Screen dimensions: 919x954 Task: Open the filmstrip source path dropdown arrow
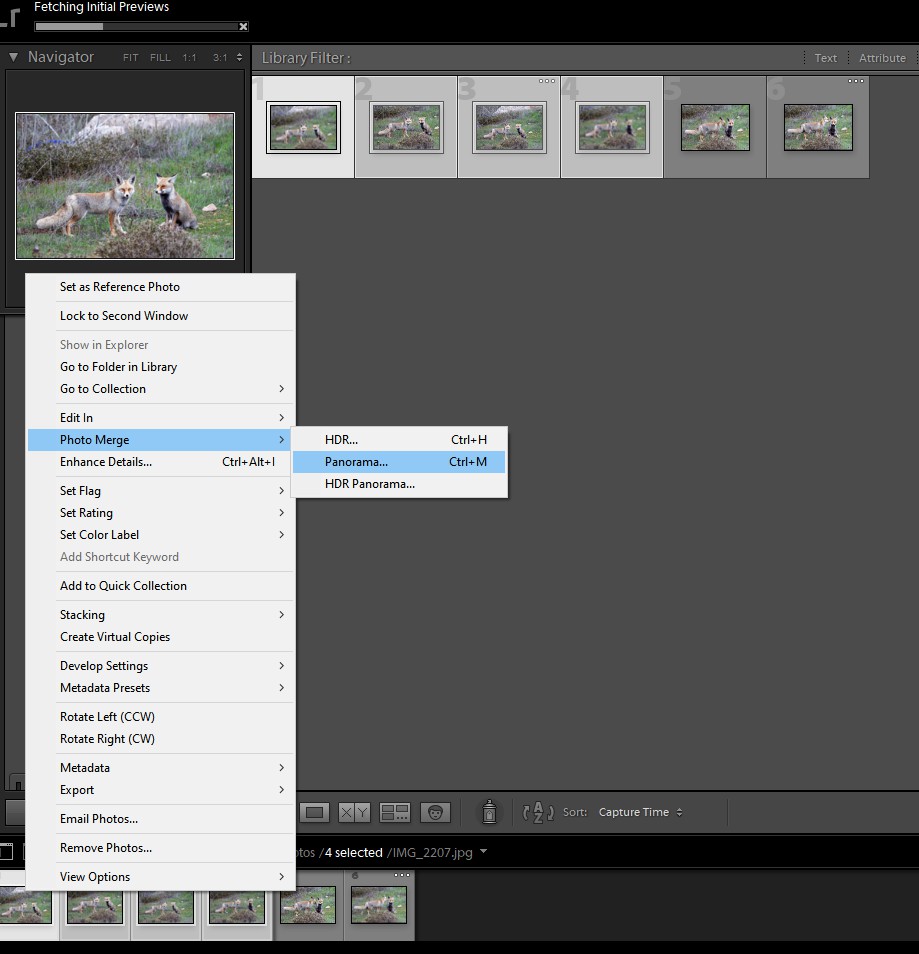click(x=484, y=852)
